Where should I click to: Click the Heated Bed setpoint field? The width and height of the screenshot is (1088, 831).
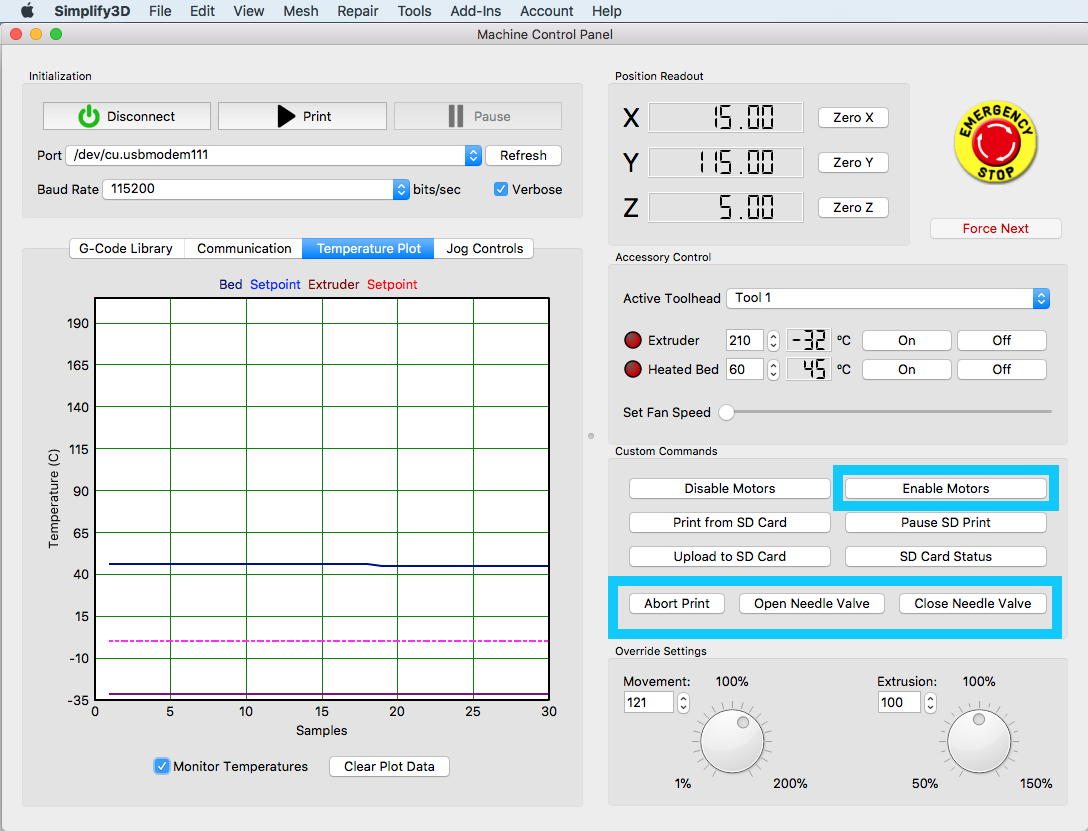(745, 370)
